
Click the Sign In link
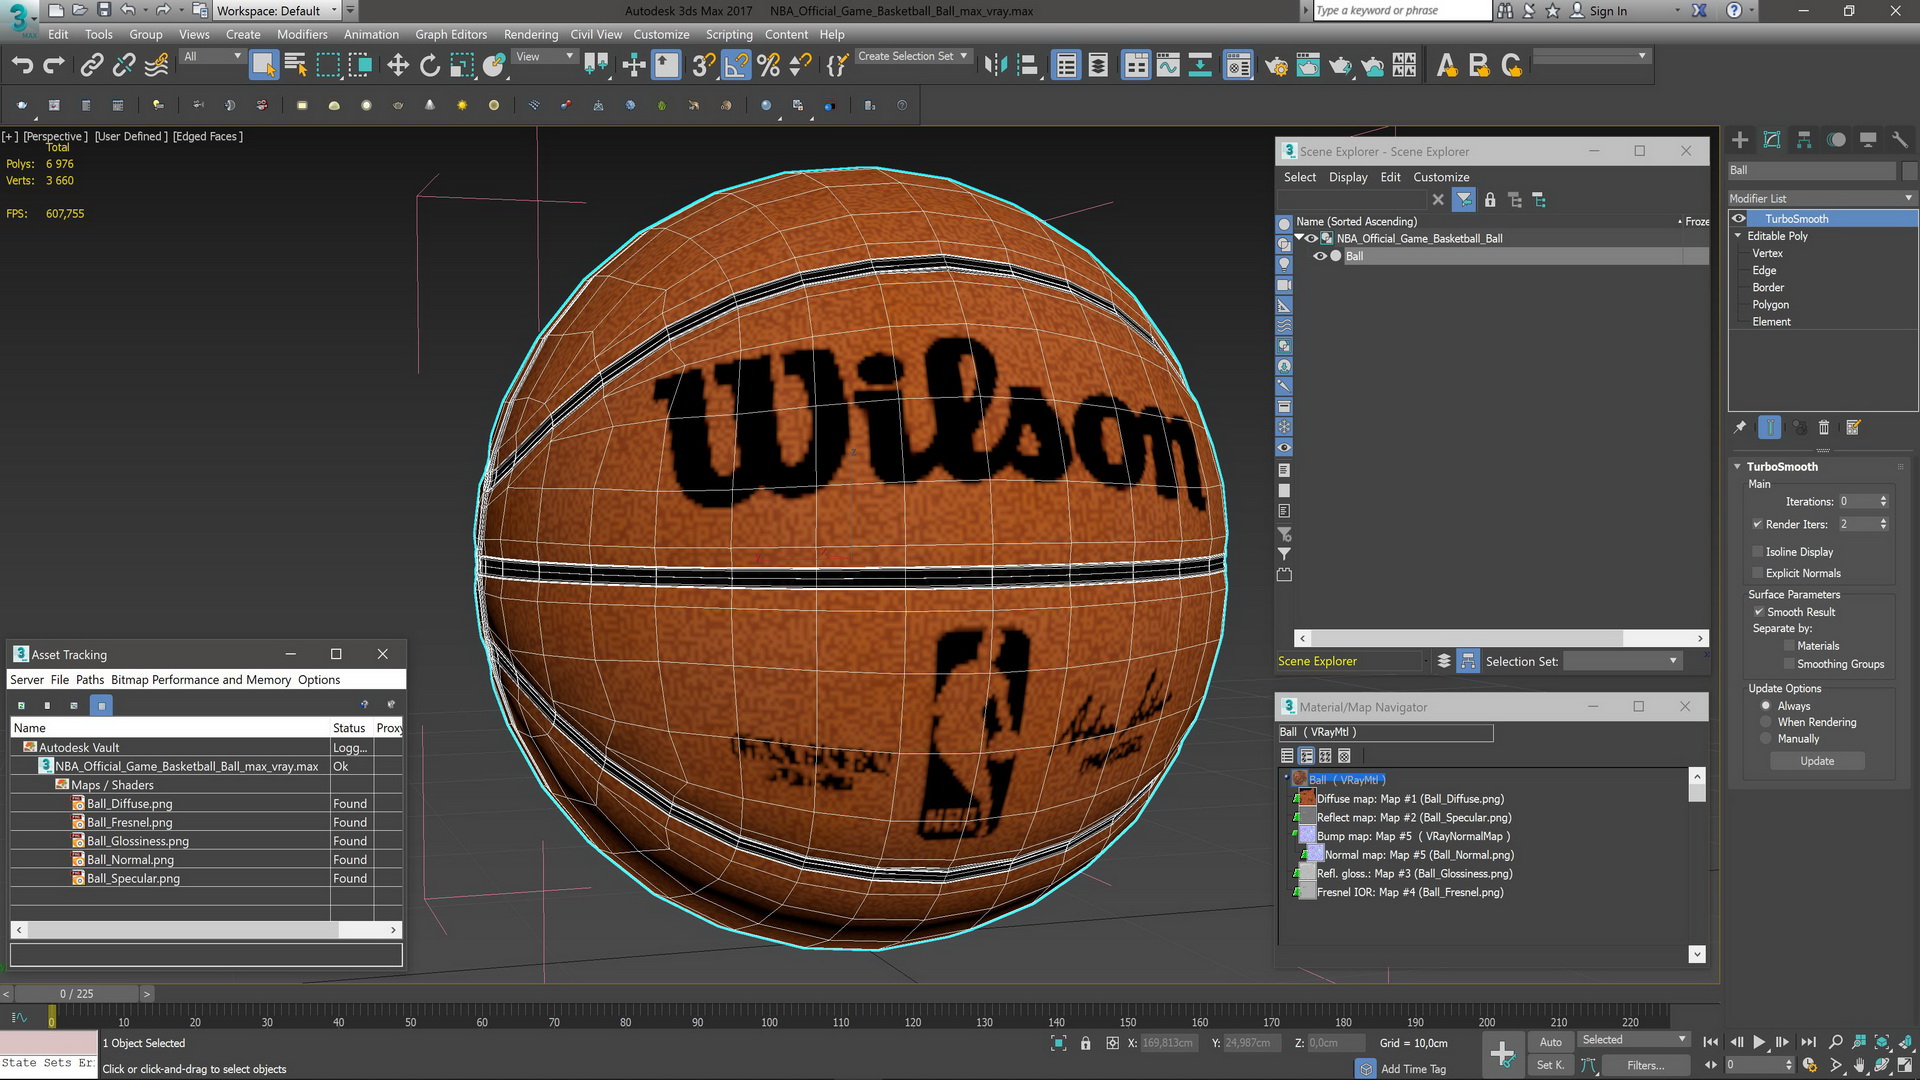1607,11
